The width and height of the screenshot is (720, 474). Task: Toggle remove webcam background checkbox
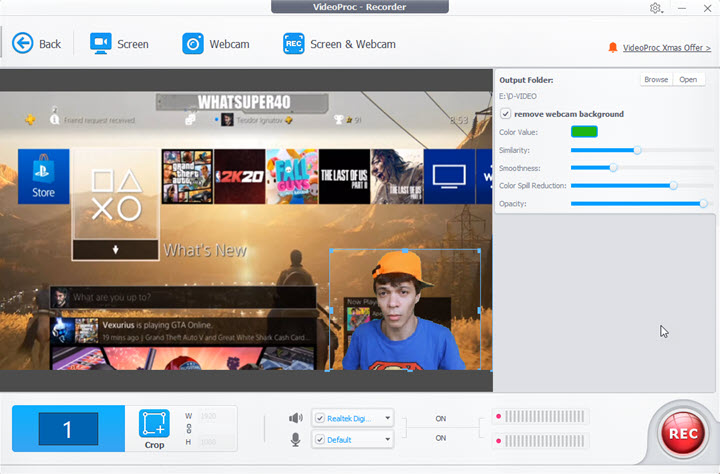[506, 114]
